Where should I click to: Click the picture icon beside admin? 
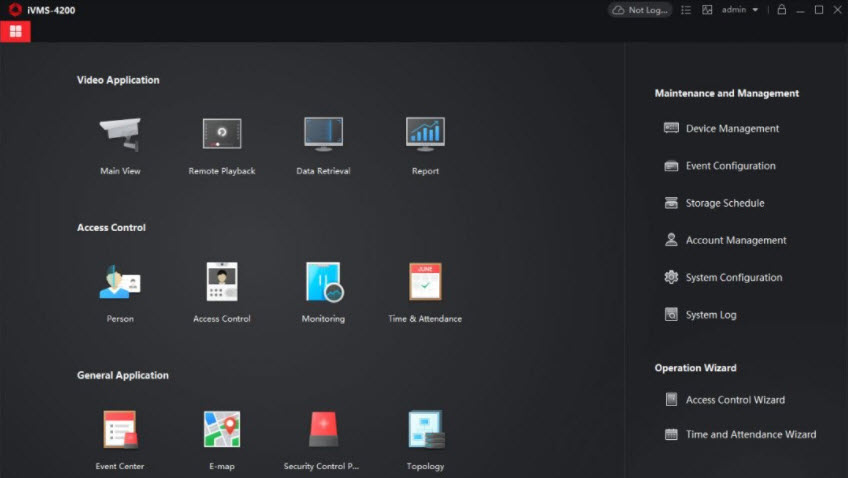click(707, 10)
